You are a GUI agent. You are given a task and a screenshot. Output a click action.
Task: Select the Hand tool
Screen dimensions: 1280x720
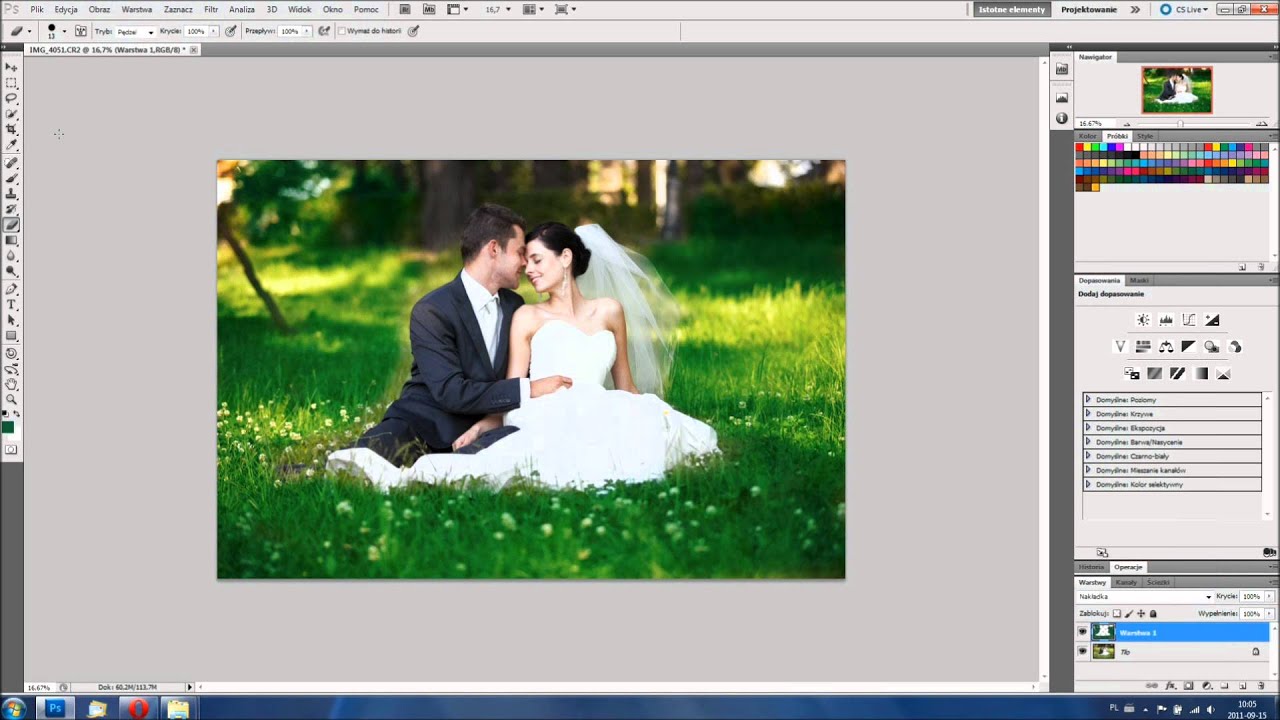[x=11, y=384]
